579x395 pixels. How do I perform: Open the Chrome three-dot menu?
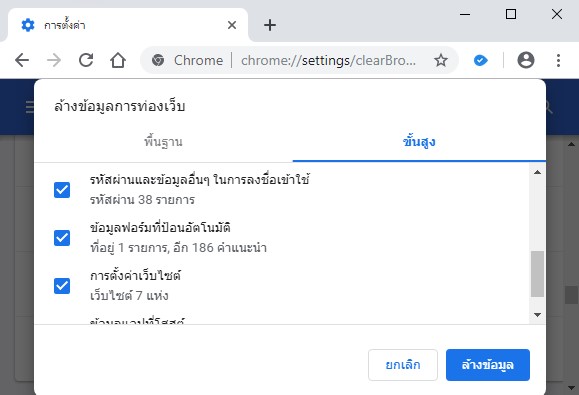(558, 60)
